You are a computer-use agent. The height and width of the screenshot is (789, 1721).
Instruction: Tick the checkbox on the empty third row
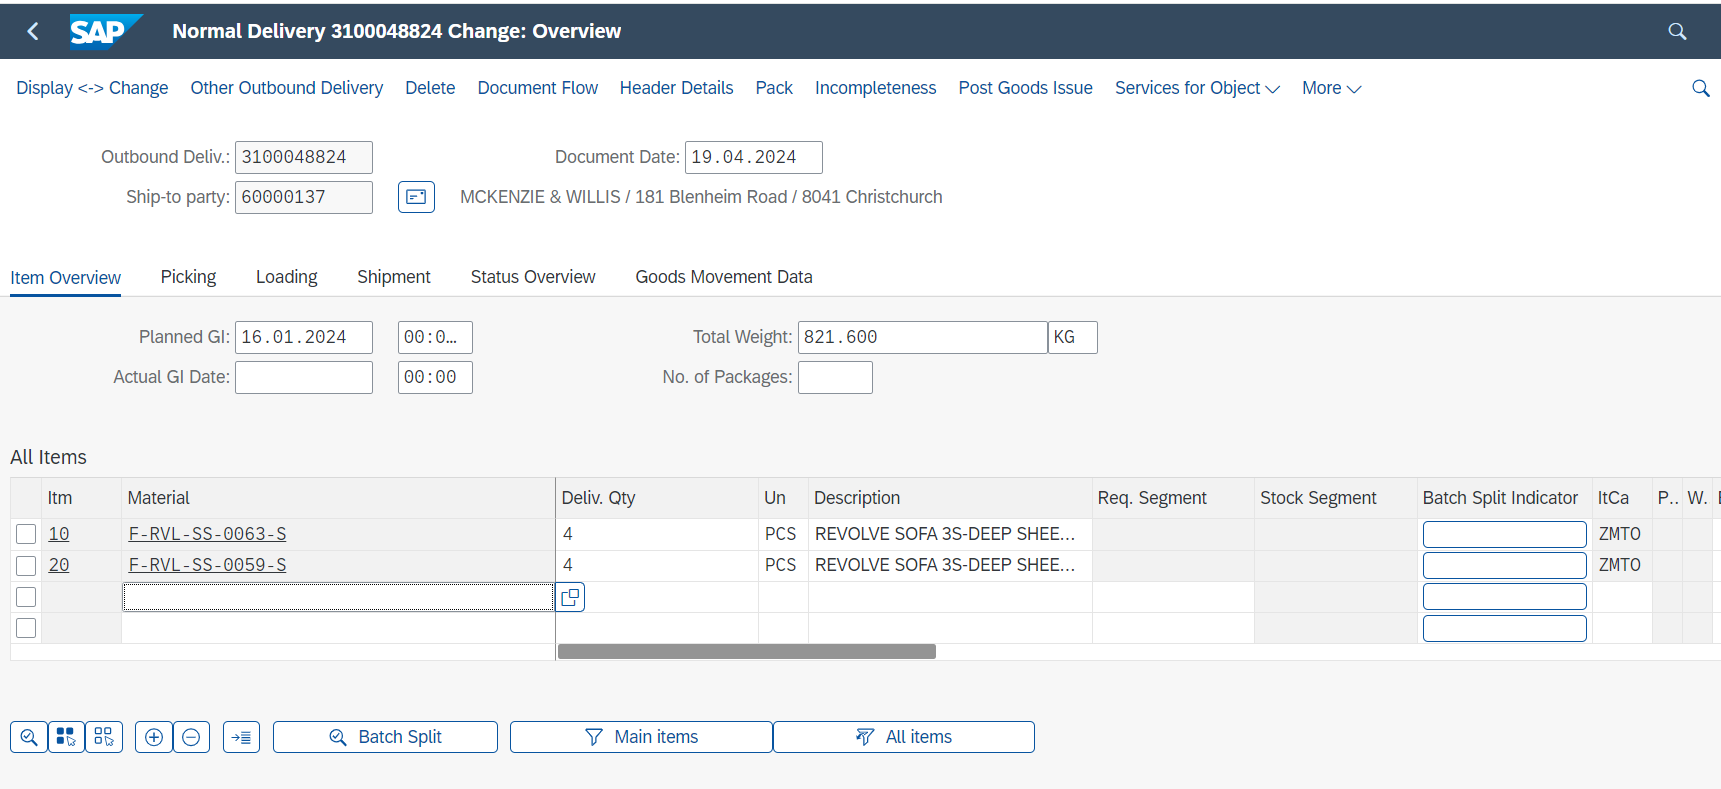[26, 597]
